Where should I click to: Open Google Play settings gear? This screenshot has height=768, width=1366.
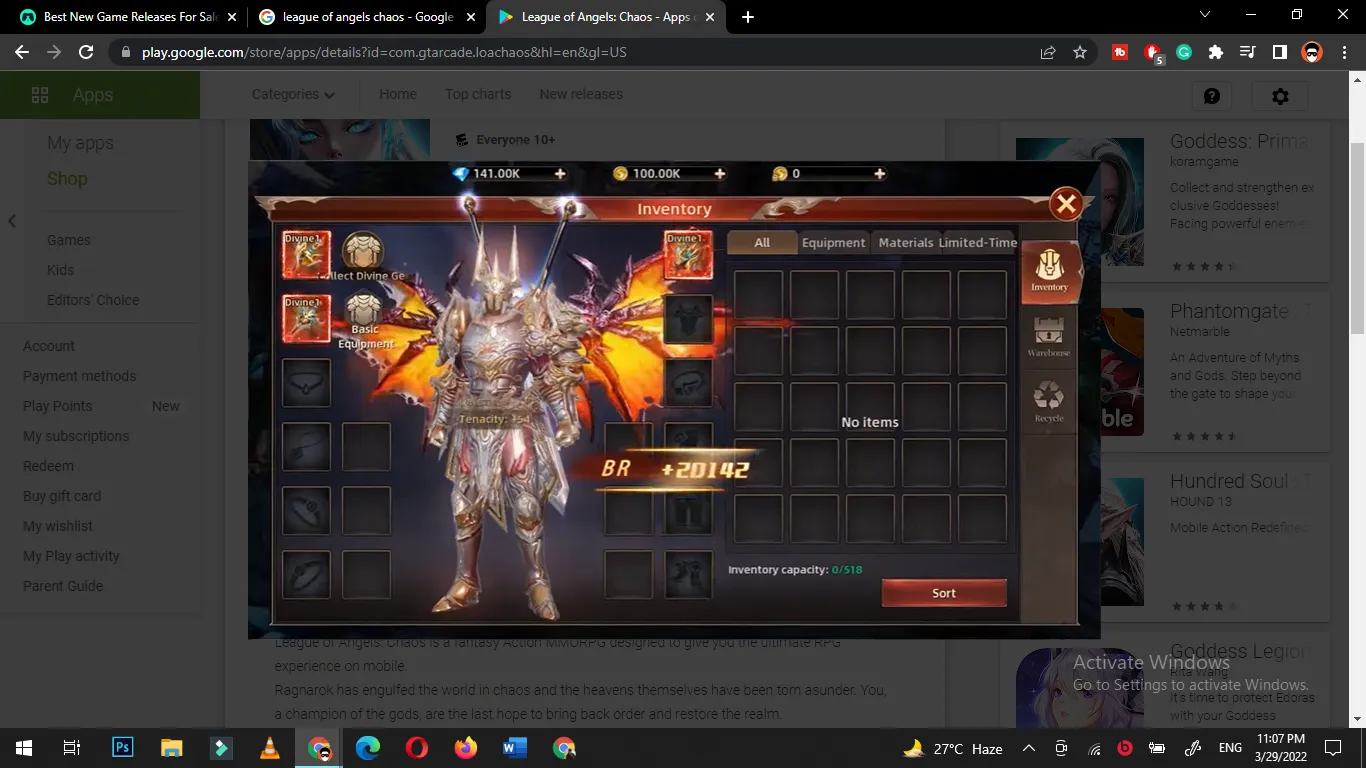tap(1280, 96)
